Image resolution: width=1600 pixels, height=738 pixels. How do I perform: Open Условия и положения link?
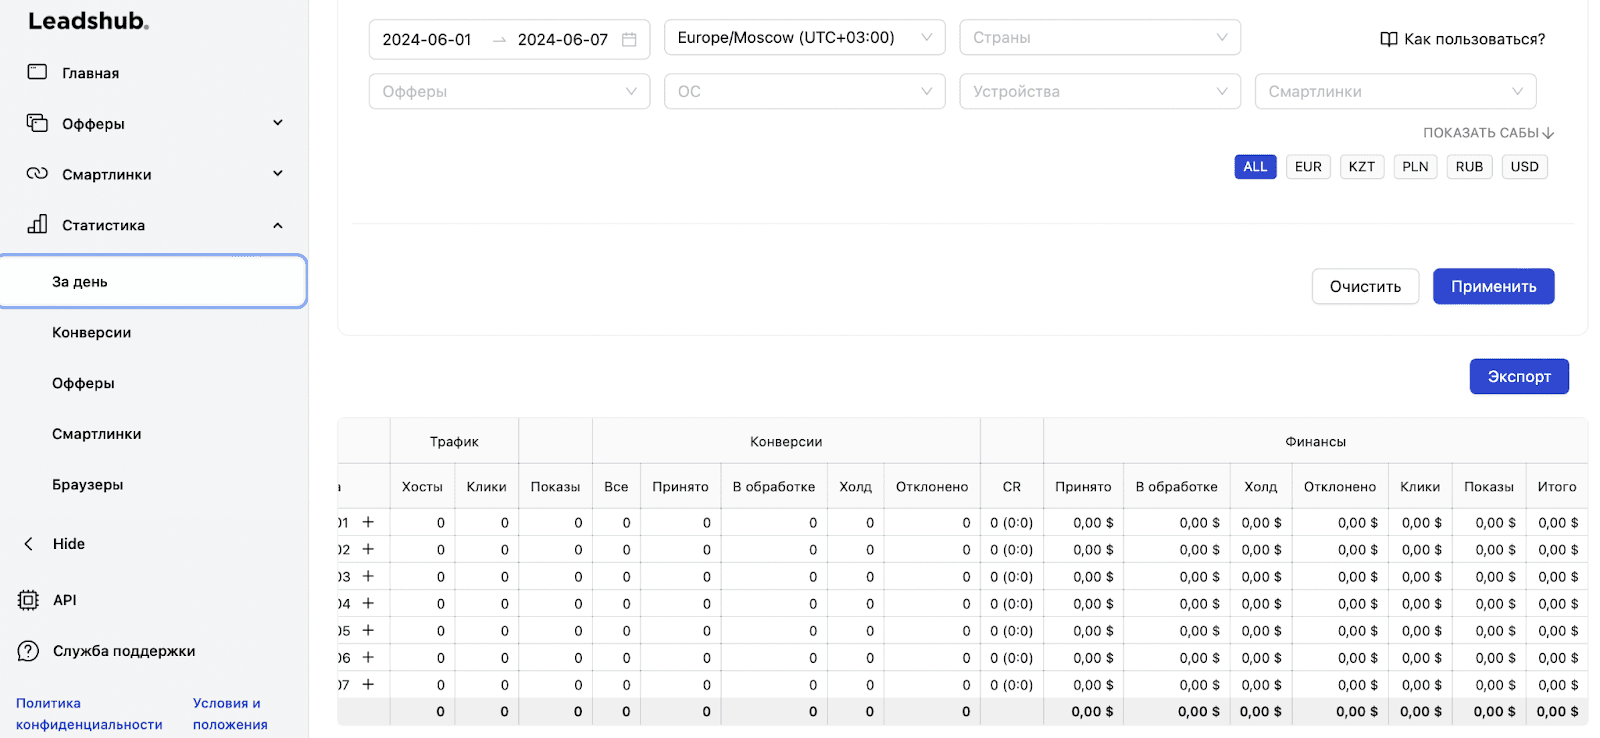tap(230, 714)
